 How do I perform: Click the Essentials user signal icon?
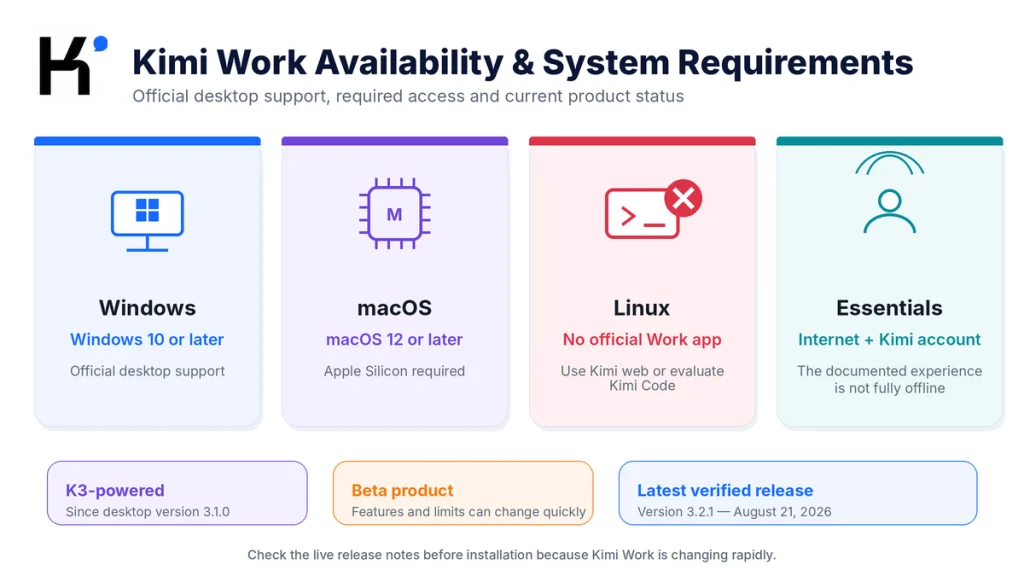[x=889, y=192]
